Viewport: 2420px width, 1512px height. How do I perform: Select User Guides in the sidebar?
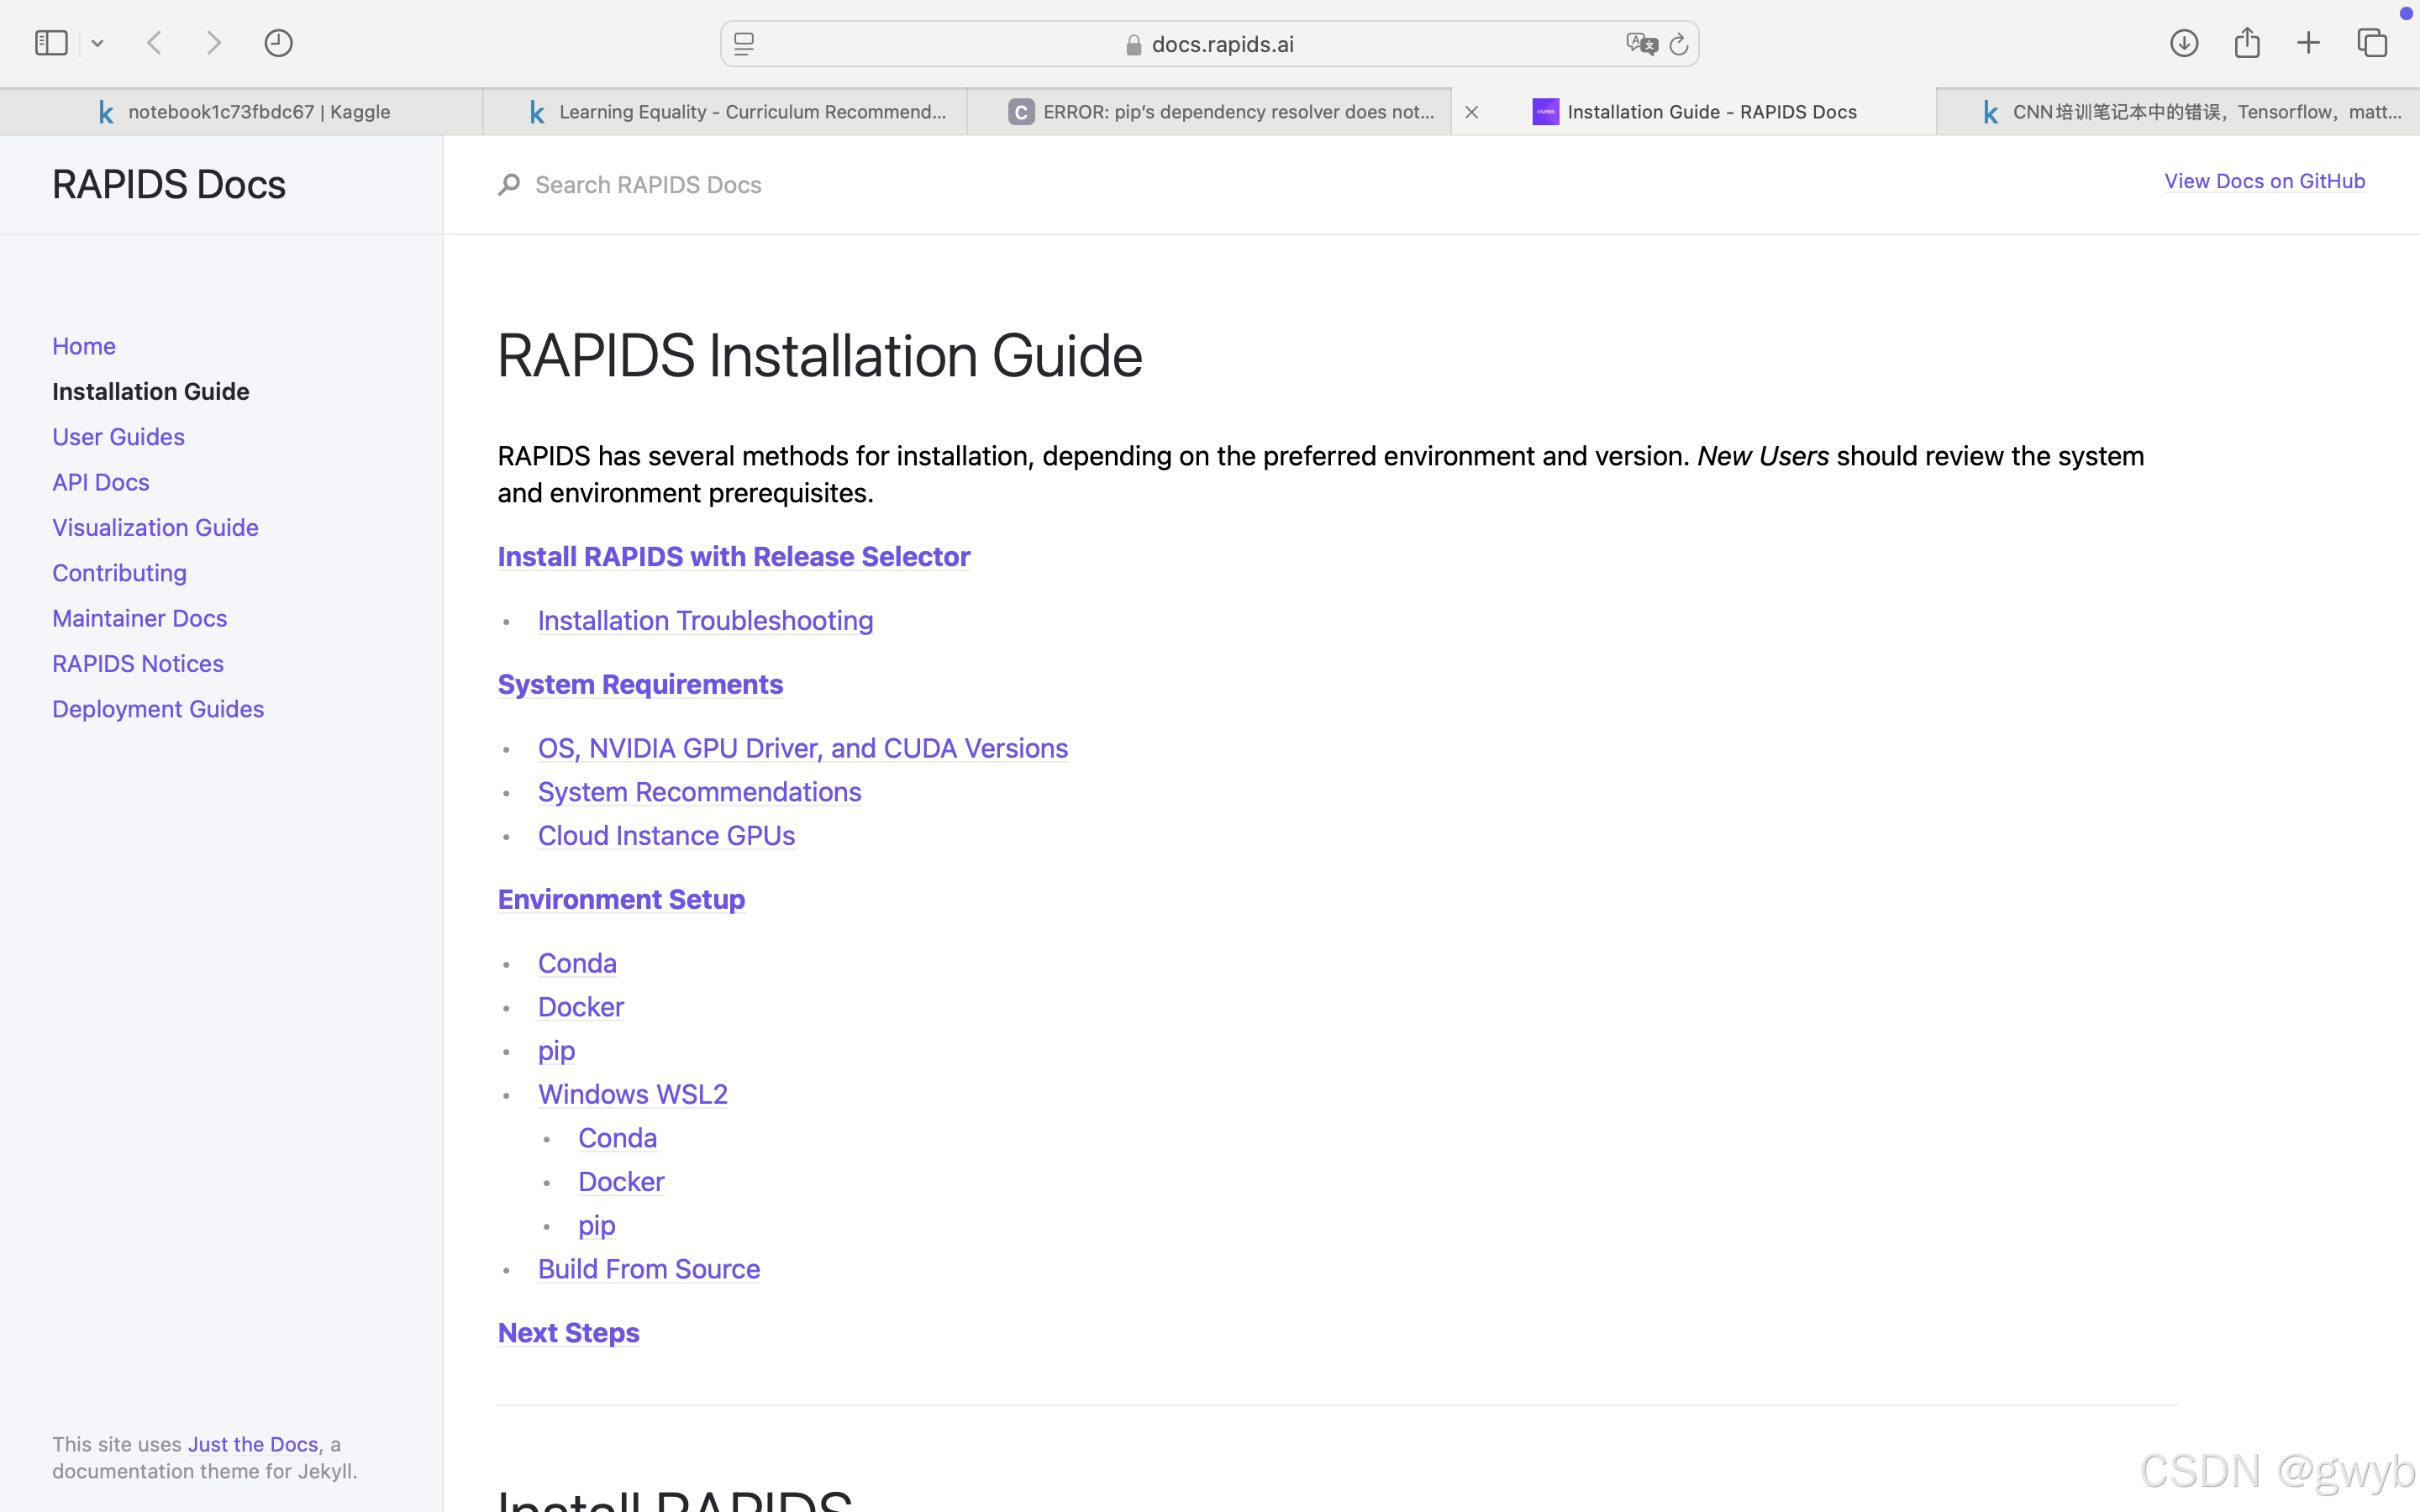tap(118, 437)
